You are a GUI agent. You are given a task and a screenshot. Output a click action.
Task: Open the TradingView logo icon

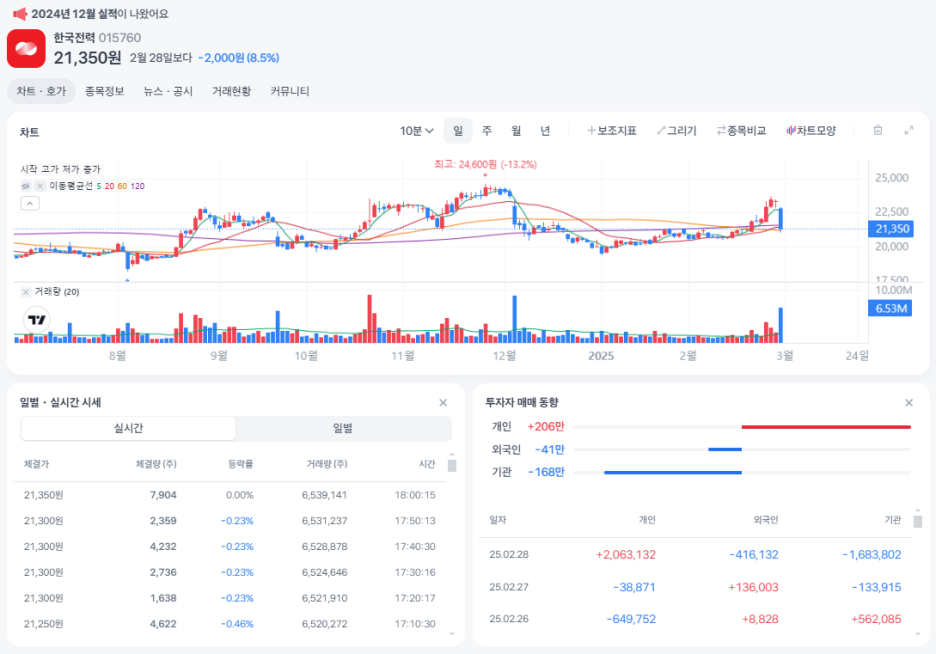click(x=37, y=320)
